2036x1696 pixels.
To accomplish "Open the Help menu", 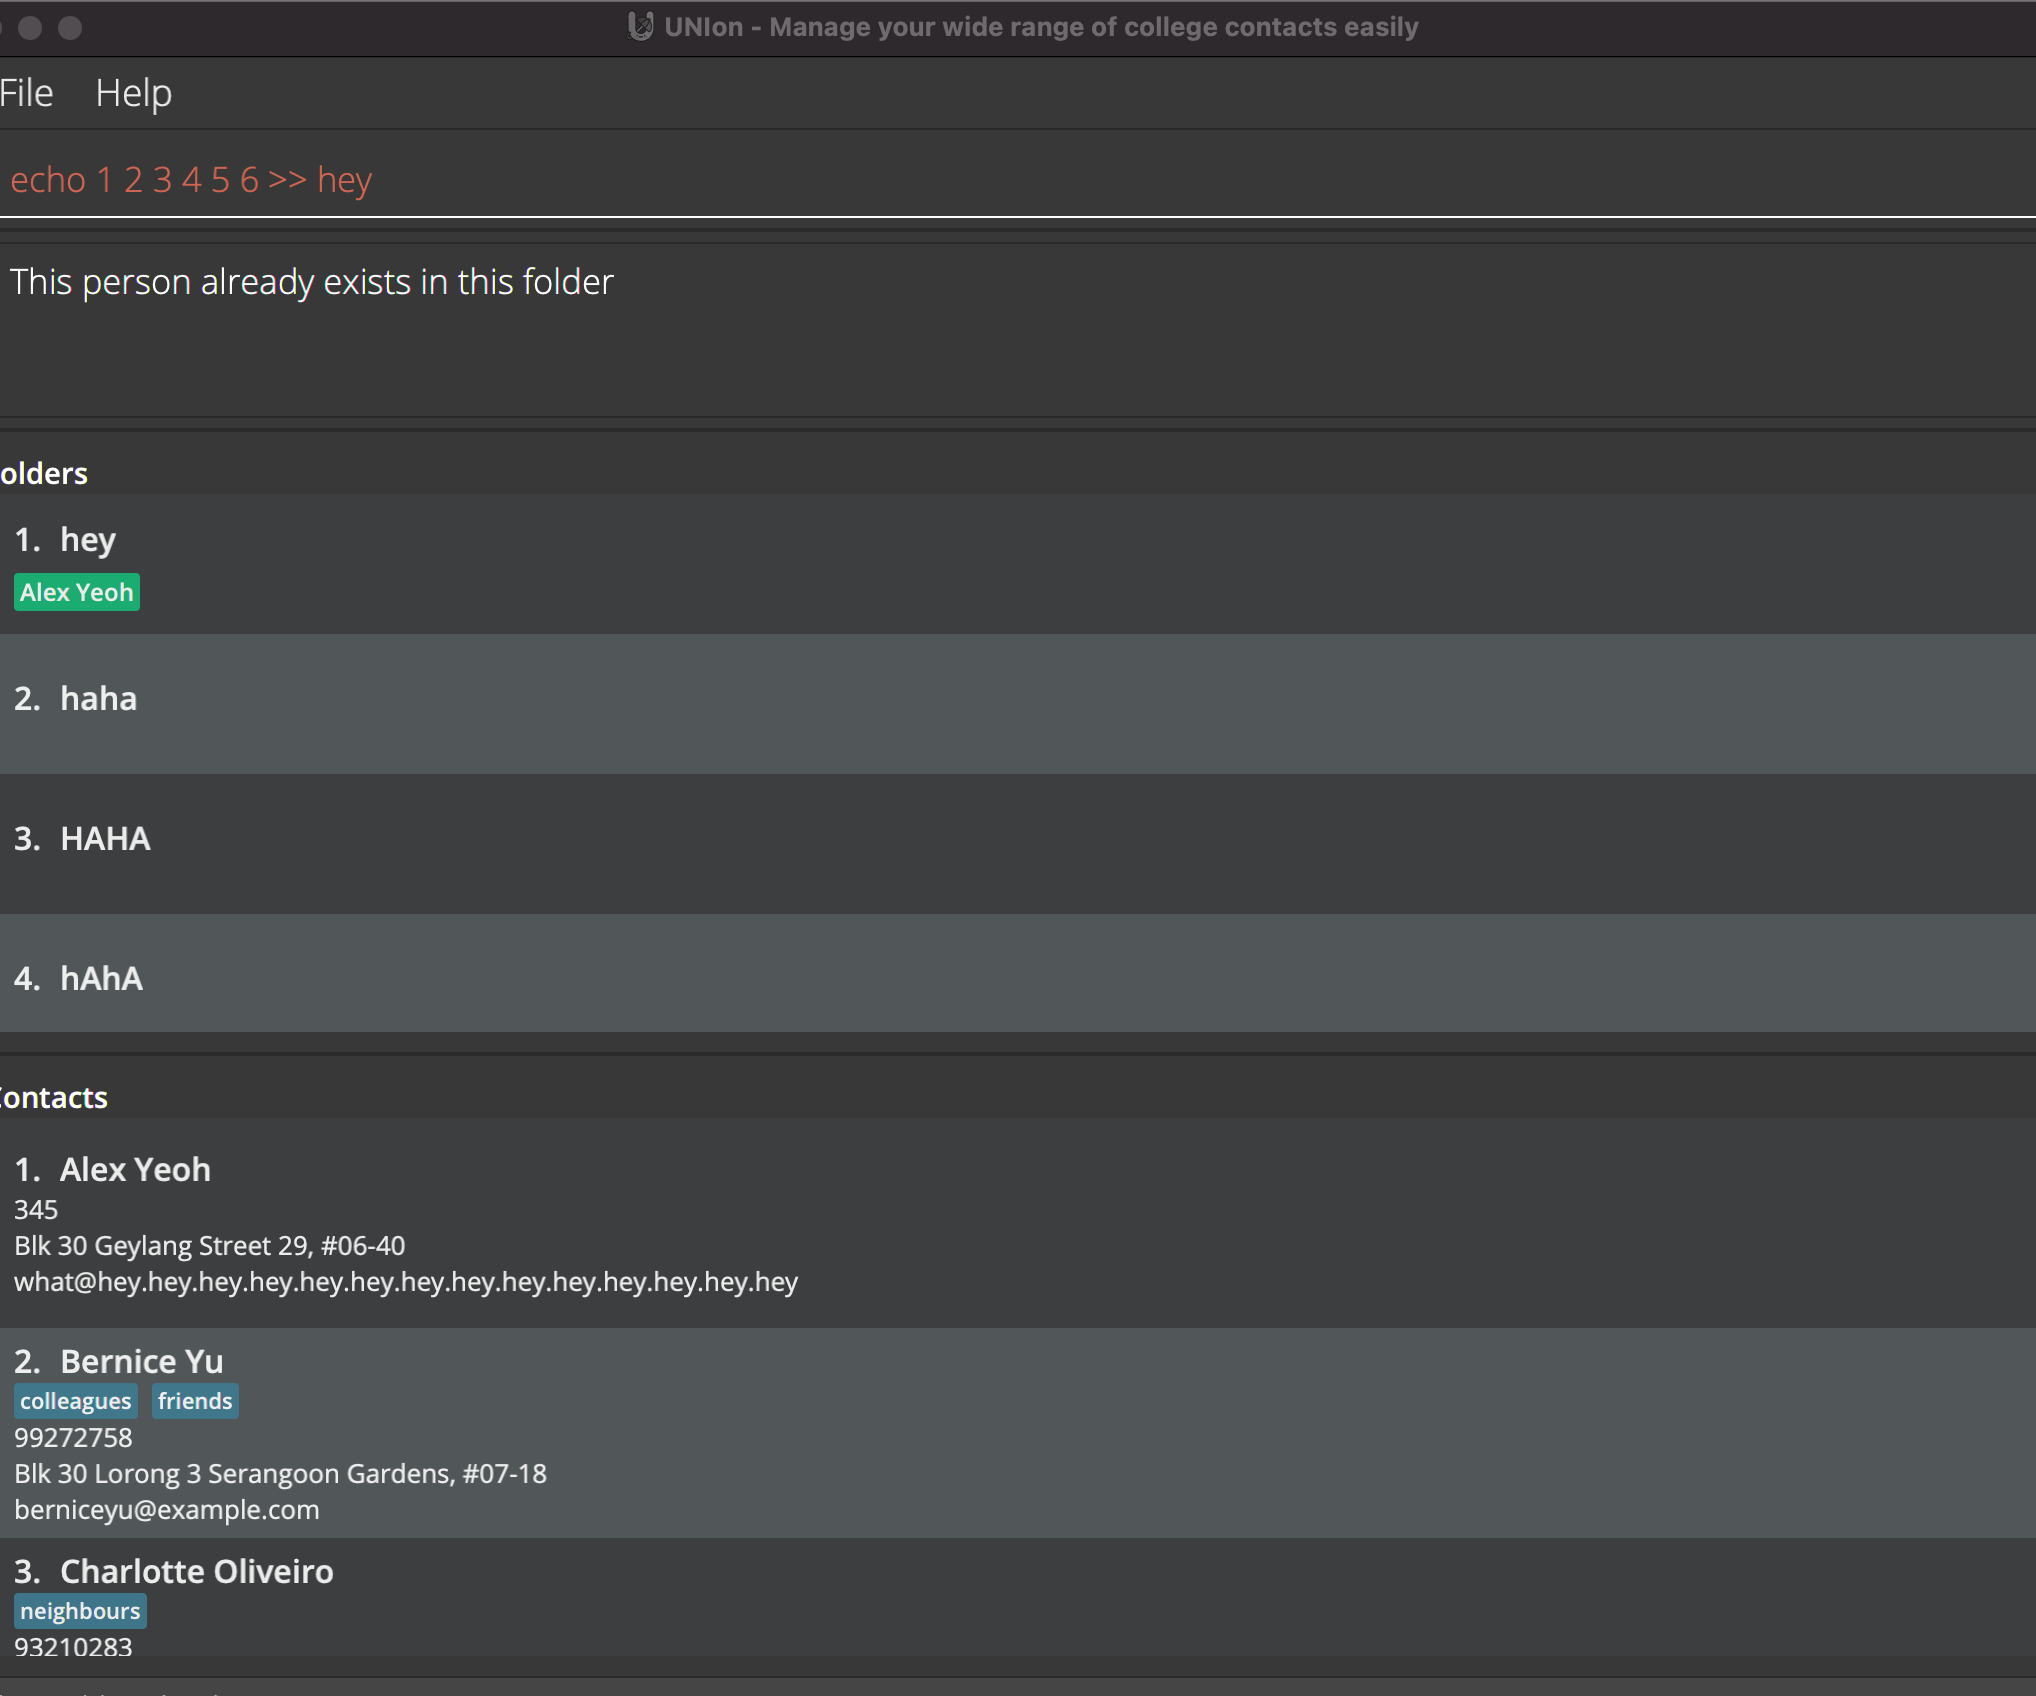I will click(x=133, y=93).
